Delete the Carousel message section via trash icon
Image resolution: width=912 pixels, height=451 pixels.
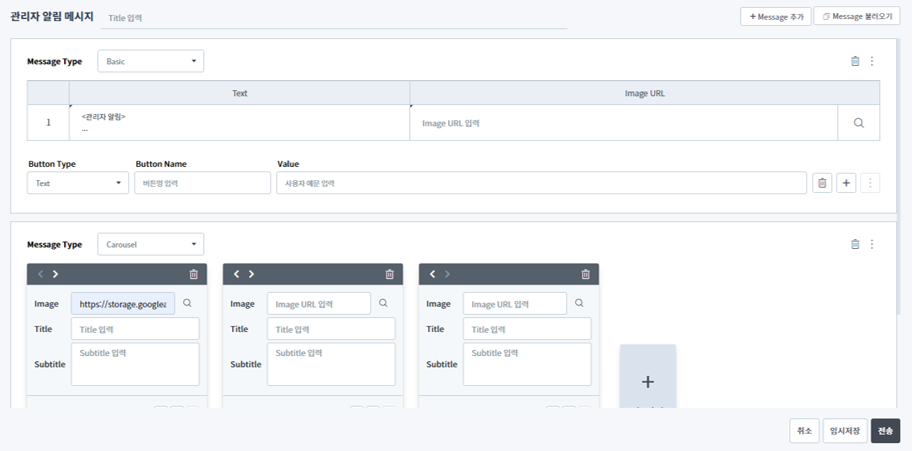click(x=855, y=244)
